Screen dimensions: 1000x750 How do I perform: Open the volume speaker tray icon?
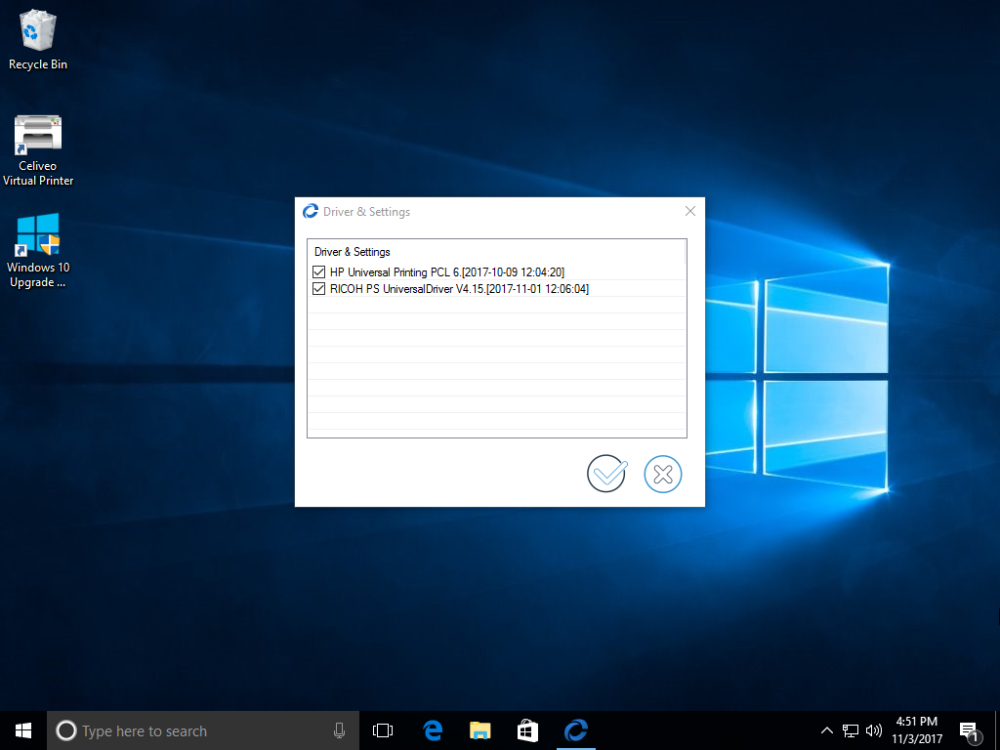(x=874, y=731)
